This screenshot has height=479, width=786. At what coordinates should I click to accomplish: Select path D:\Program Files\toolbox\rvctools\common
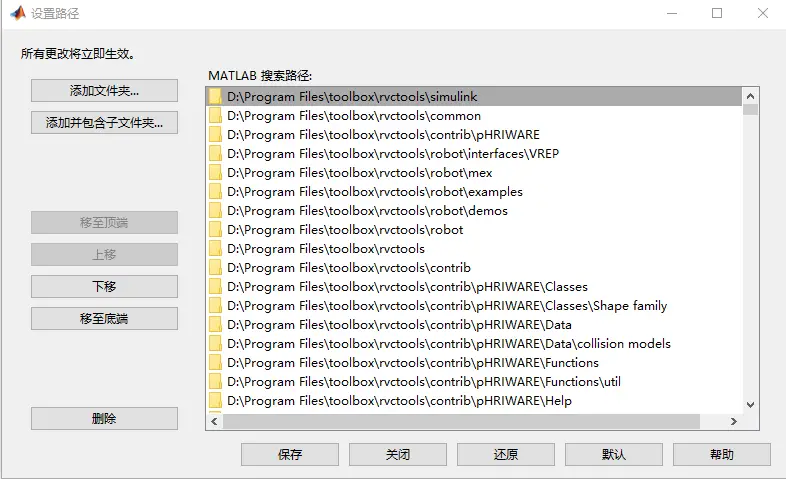[474, 116]
